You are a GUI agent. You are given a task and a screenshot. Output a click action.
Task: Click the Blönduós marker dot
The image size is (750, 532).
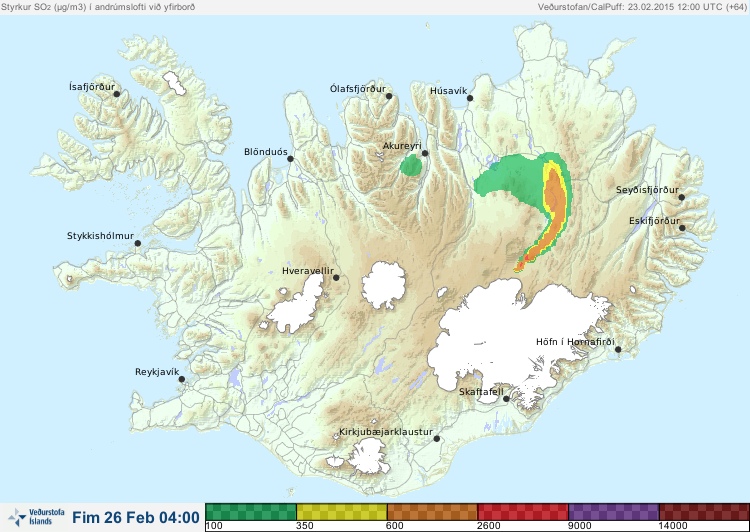coord(290,159)
